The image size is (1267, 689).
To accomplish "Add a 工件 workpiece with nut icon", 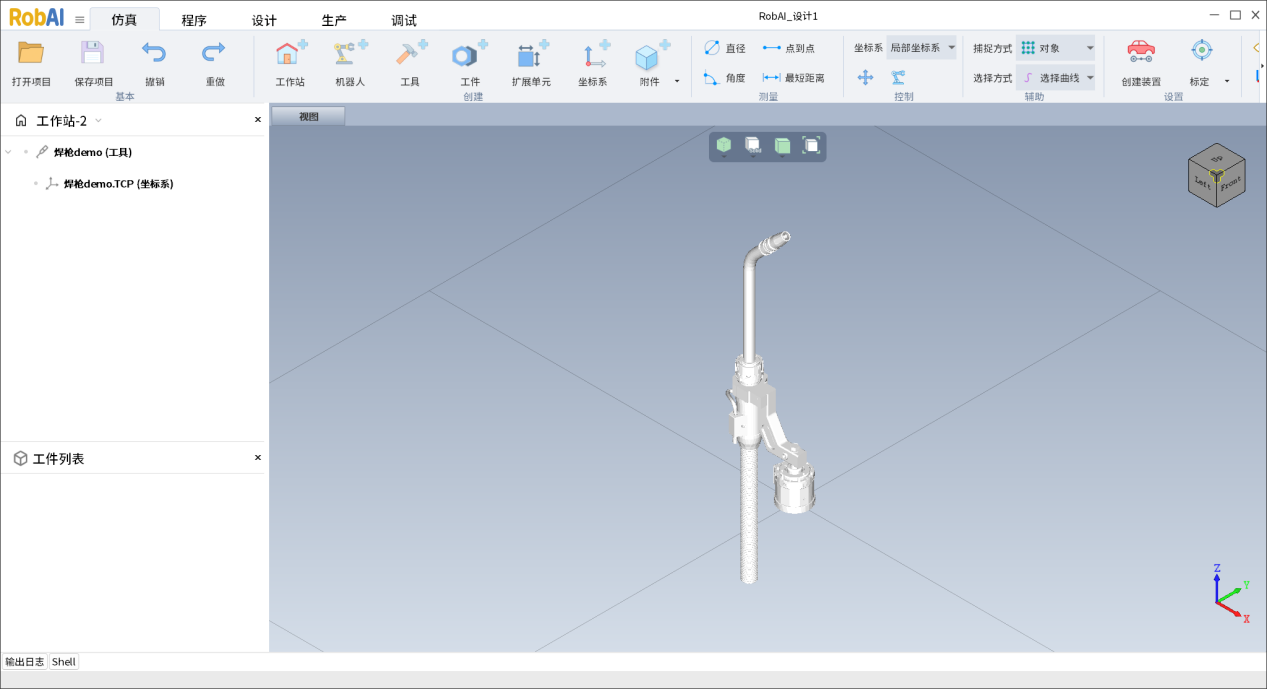I will (x=469, y=53).
